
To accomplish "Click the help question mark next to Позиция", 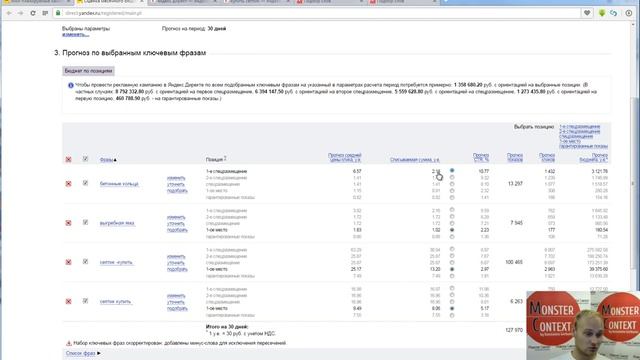I will click(225, 158).
